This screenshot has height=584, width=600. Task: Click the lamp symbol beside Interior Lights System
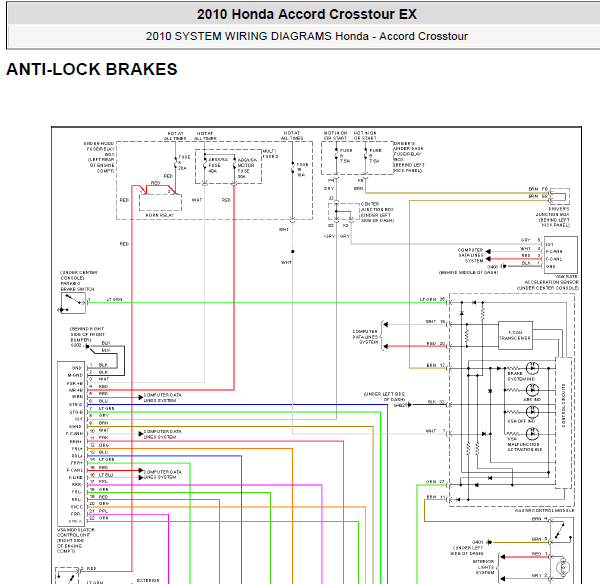coord(563,568)
